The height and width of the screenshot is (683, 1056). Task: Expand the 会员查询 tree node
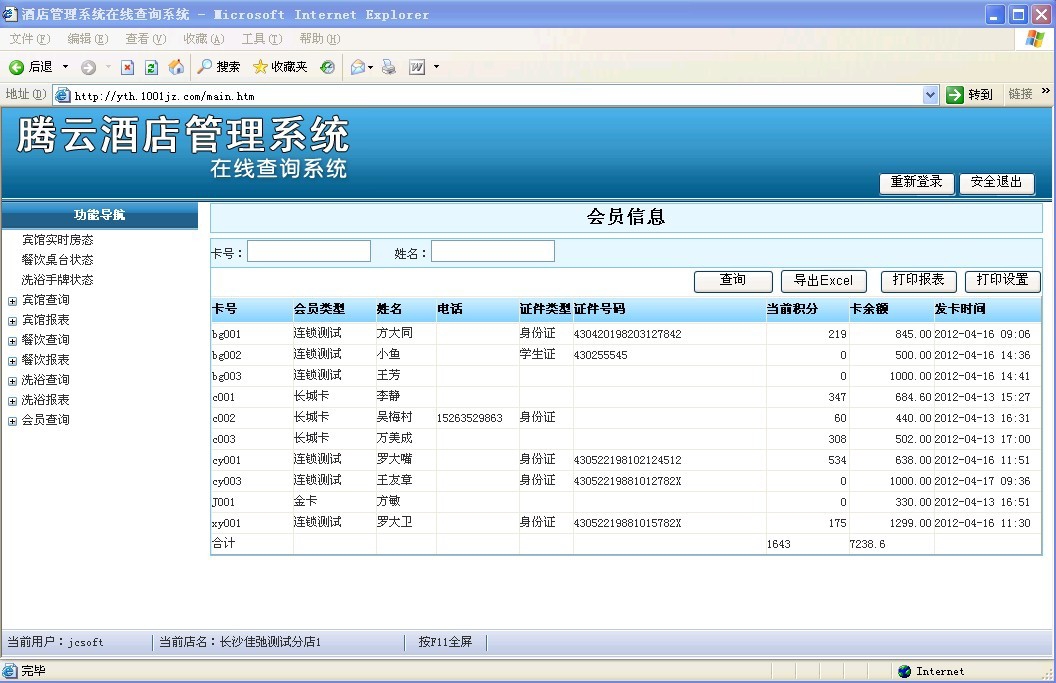[12, 422]
